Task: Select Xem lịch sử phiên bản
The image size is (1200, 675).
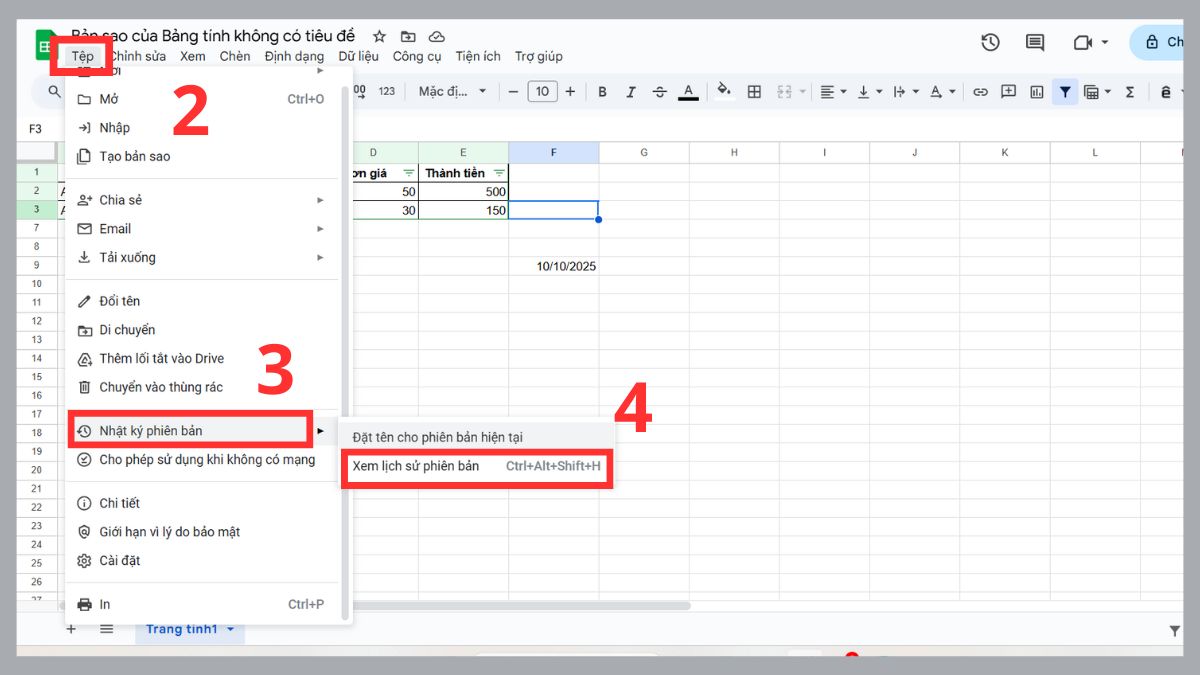Action: [x=476, y=466]
